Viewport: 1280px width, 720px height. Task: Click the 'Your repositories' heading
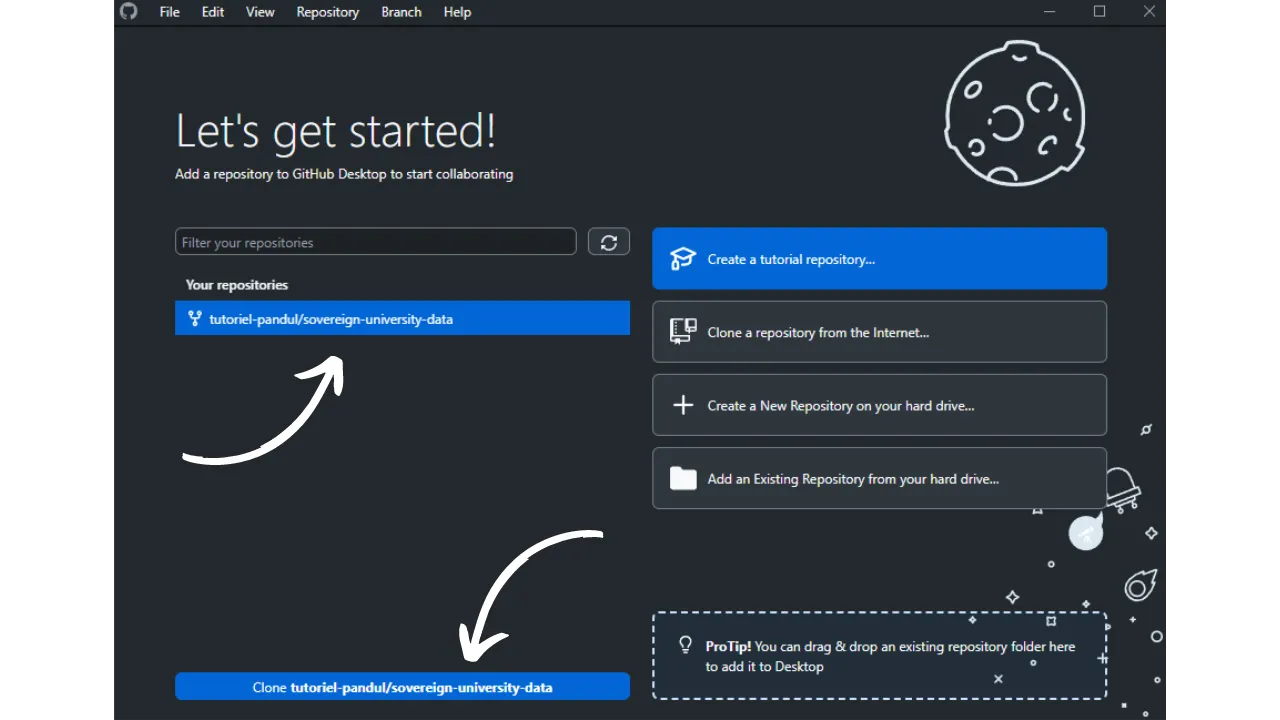tap(237, 285)
